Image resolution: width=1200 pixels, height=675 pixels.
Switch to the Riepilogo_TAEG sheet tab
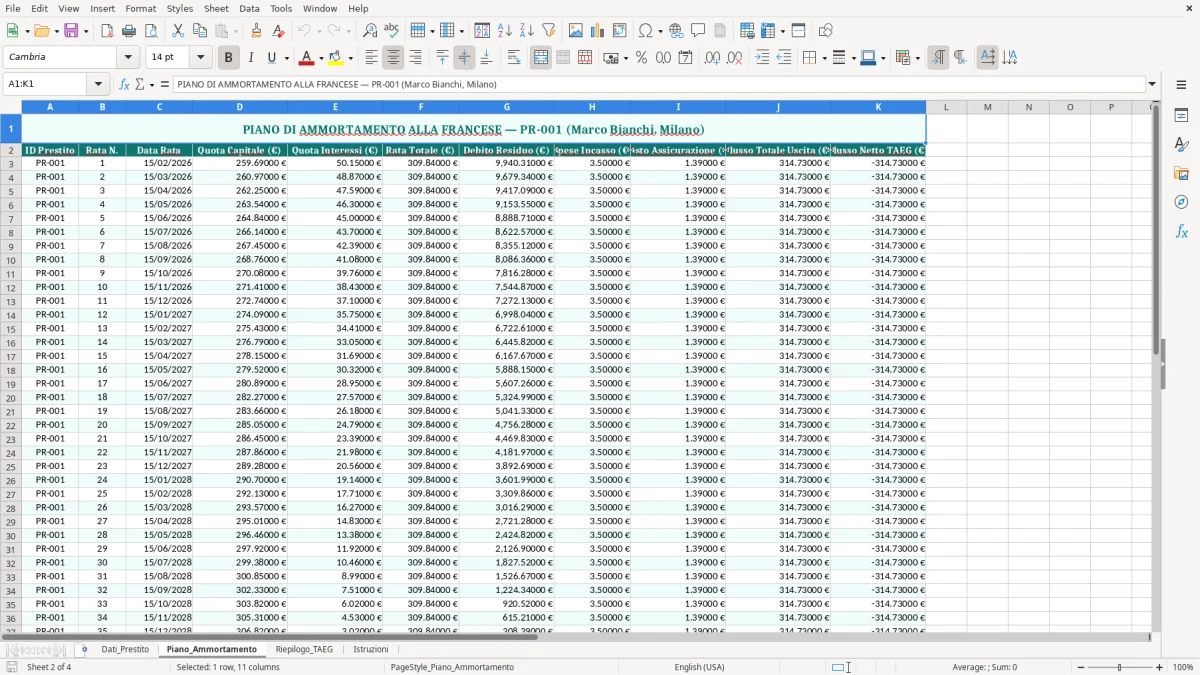(x=304, y=649)
